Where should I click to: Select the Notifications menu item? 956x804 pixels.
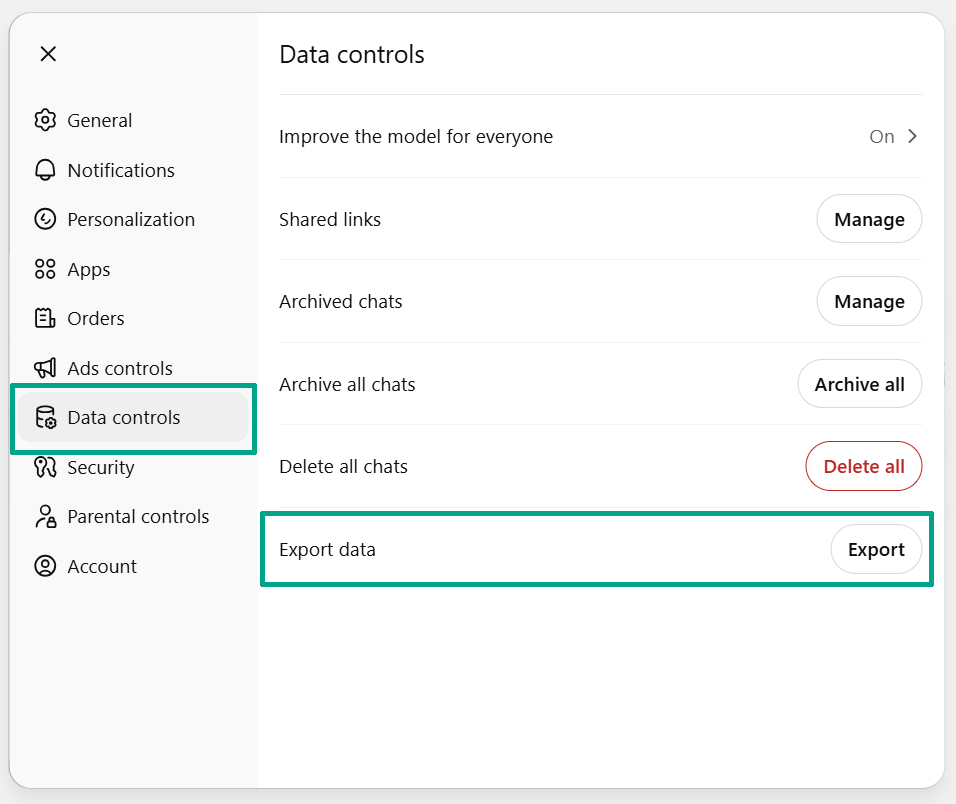pyautogui.click(x=120, y=170)
